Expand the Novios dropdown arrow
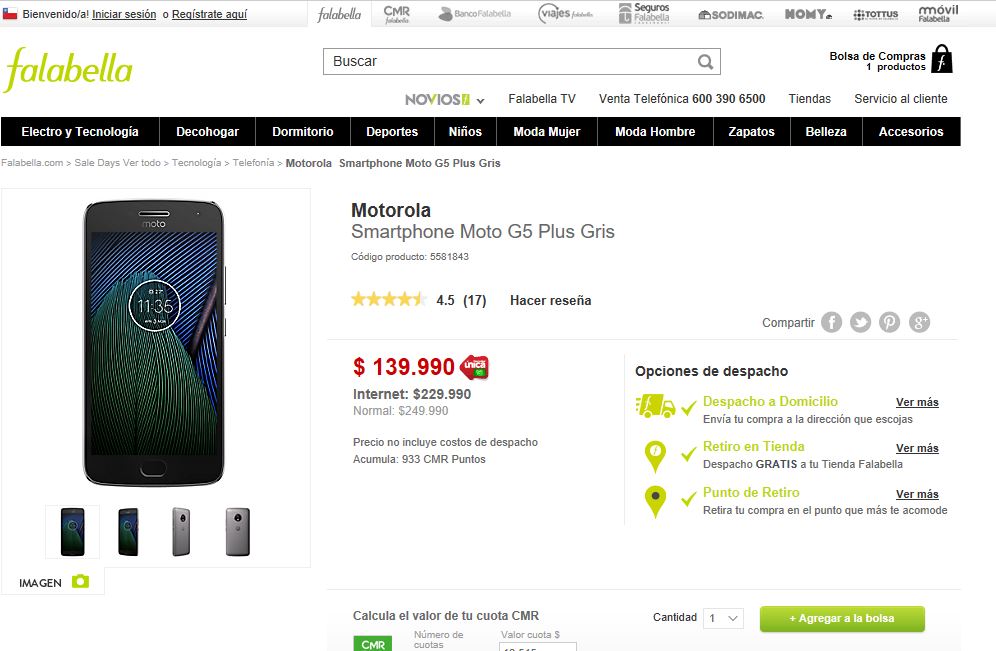Viewport: 996px width, 651px height. click(x=481, y=100)
